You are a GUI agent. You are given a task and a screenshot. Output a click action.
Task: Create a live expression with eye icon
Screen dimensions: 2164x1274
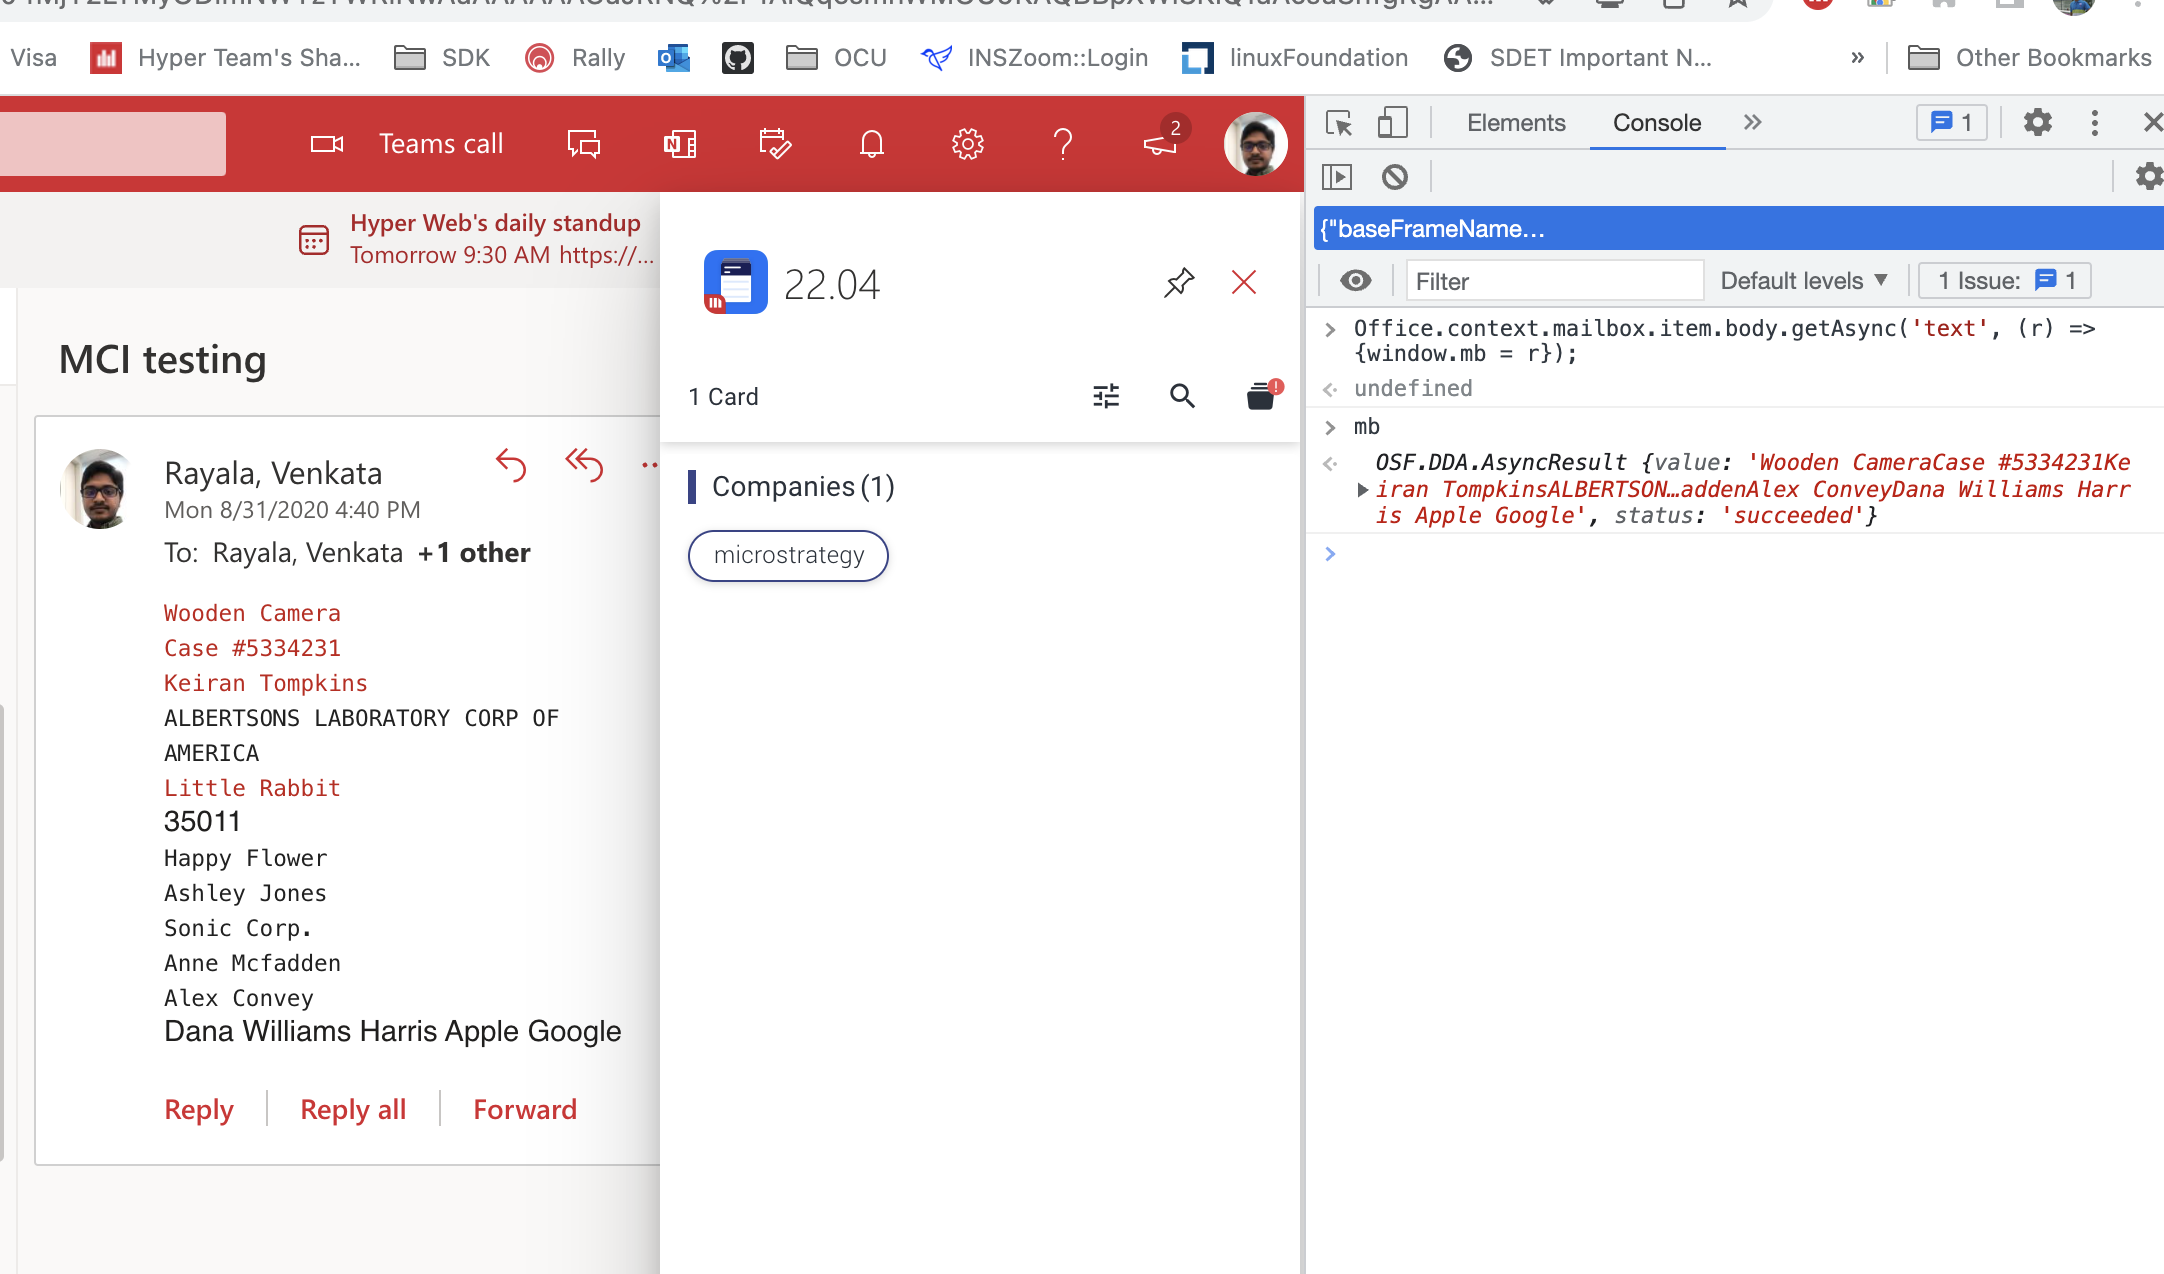1355,280
